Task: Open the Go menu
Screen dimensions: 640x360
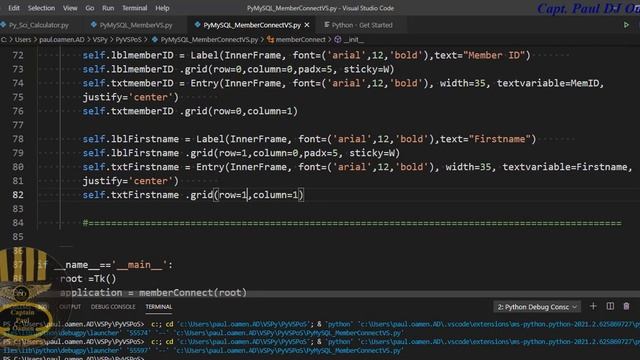Action: (90, 8)
